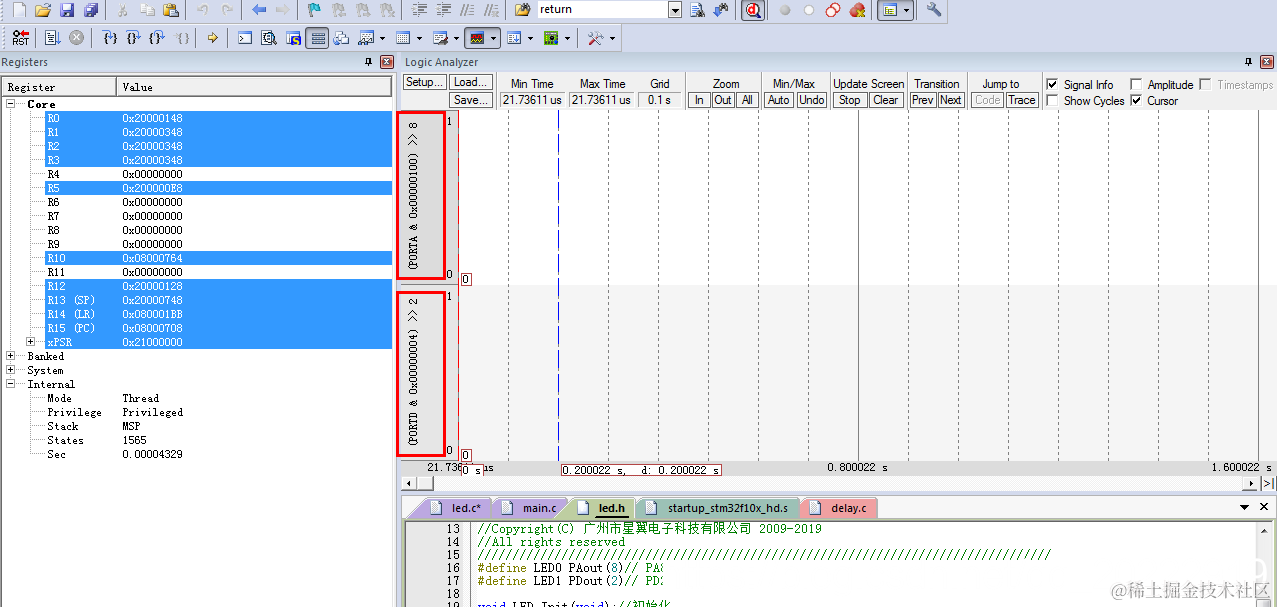
Task: Click the Setup... button
Action: click(x=425, y=83)
